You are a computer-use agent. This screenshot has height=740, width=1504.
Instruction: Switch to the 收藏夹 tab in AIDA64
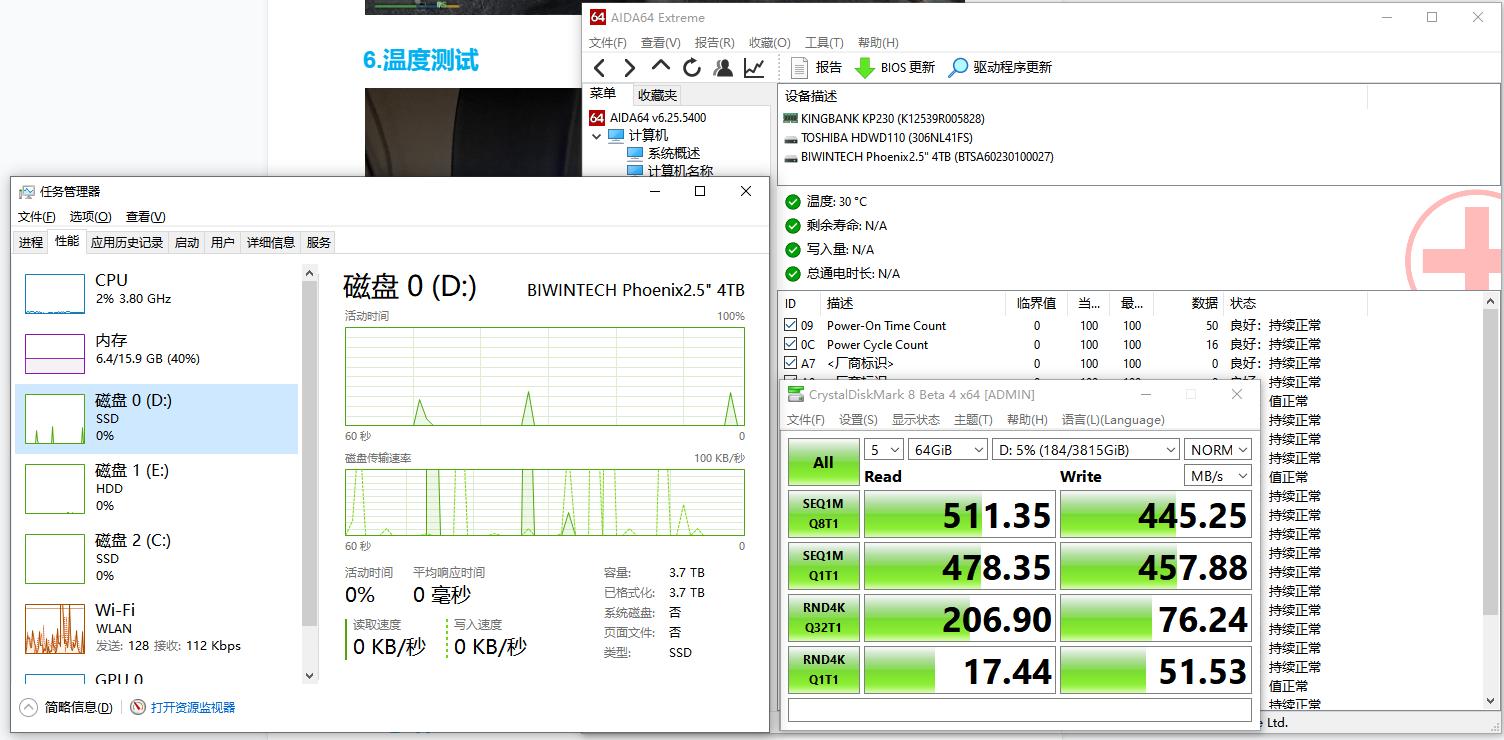click(x=656, y=94)
